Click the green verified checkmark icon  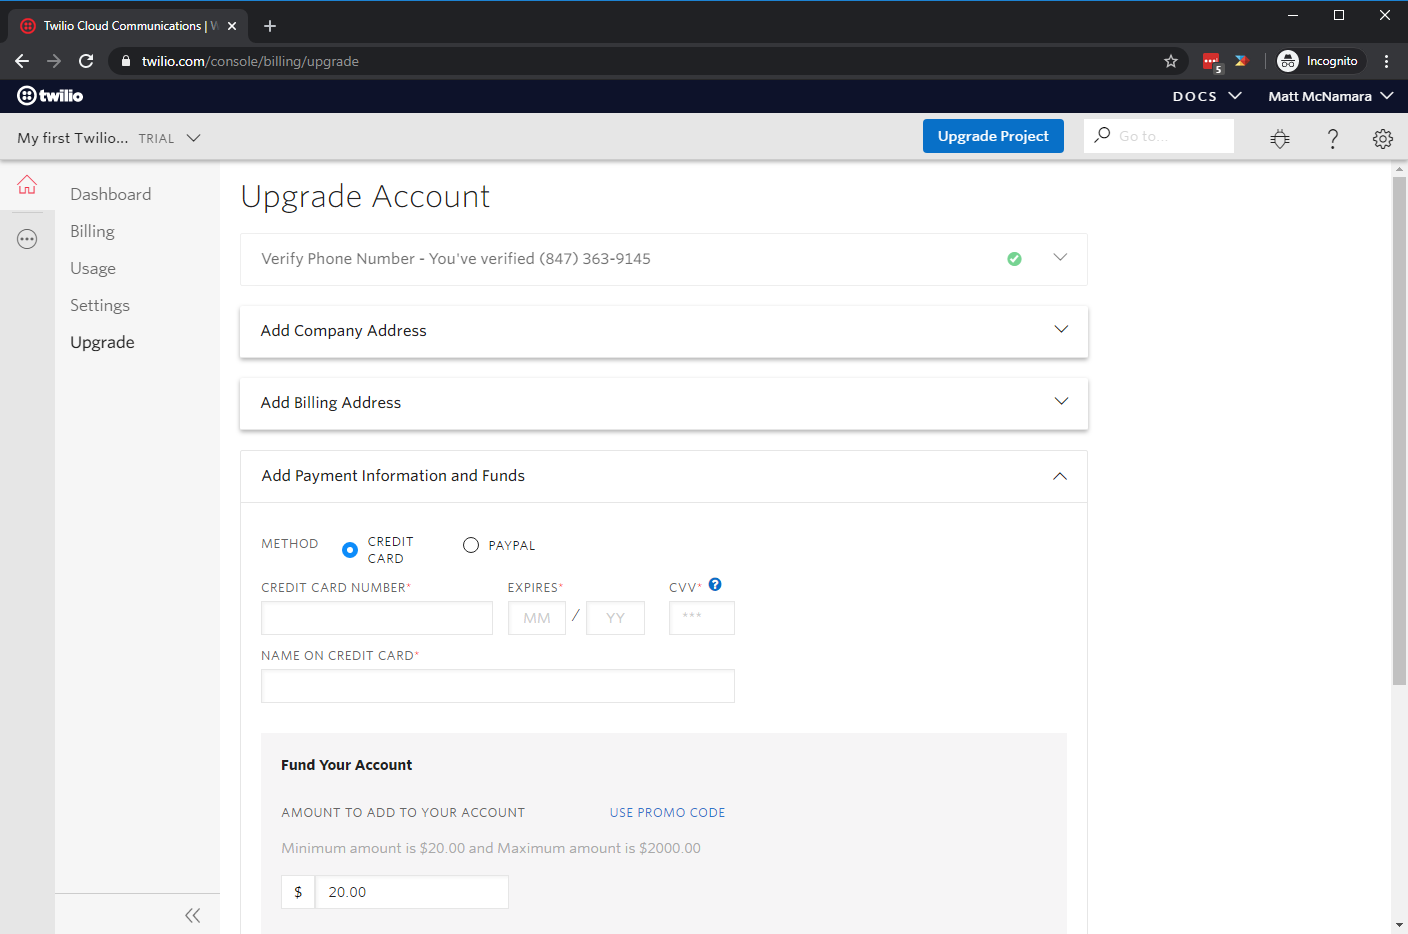[1014, 259]
